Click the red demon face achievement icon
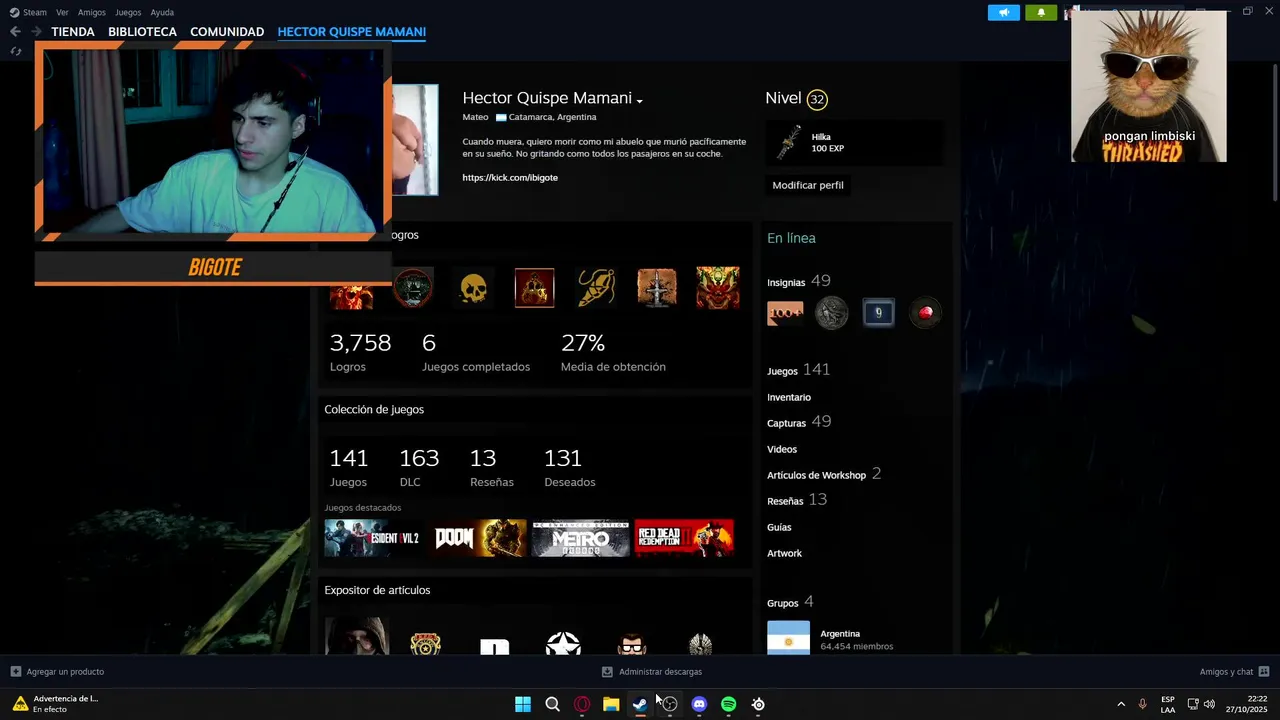This screenshot has height=720, width=1280. pos(718,288)
